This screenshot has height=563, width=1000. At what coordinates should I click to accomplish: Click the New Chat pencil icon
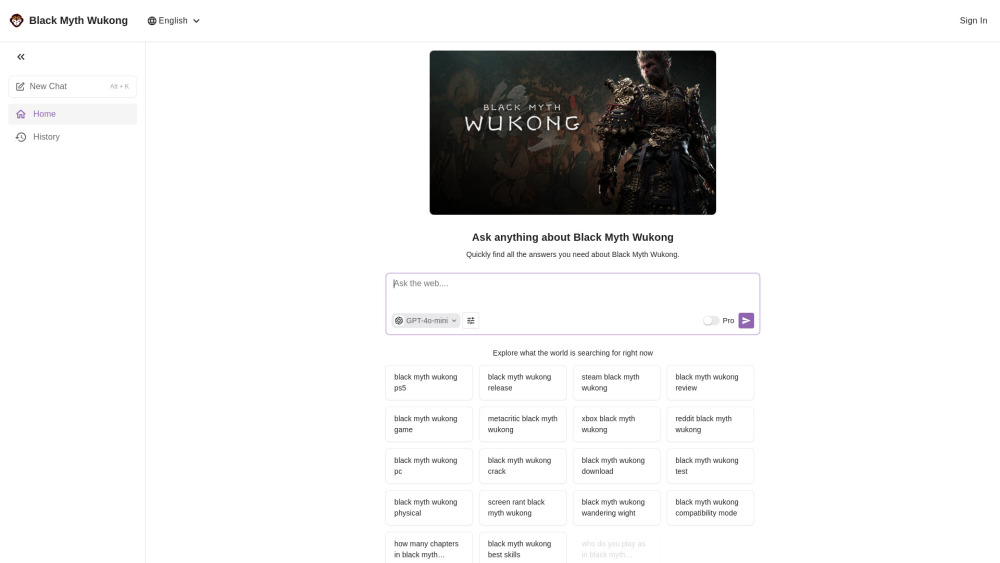[20, 87]
